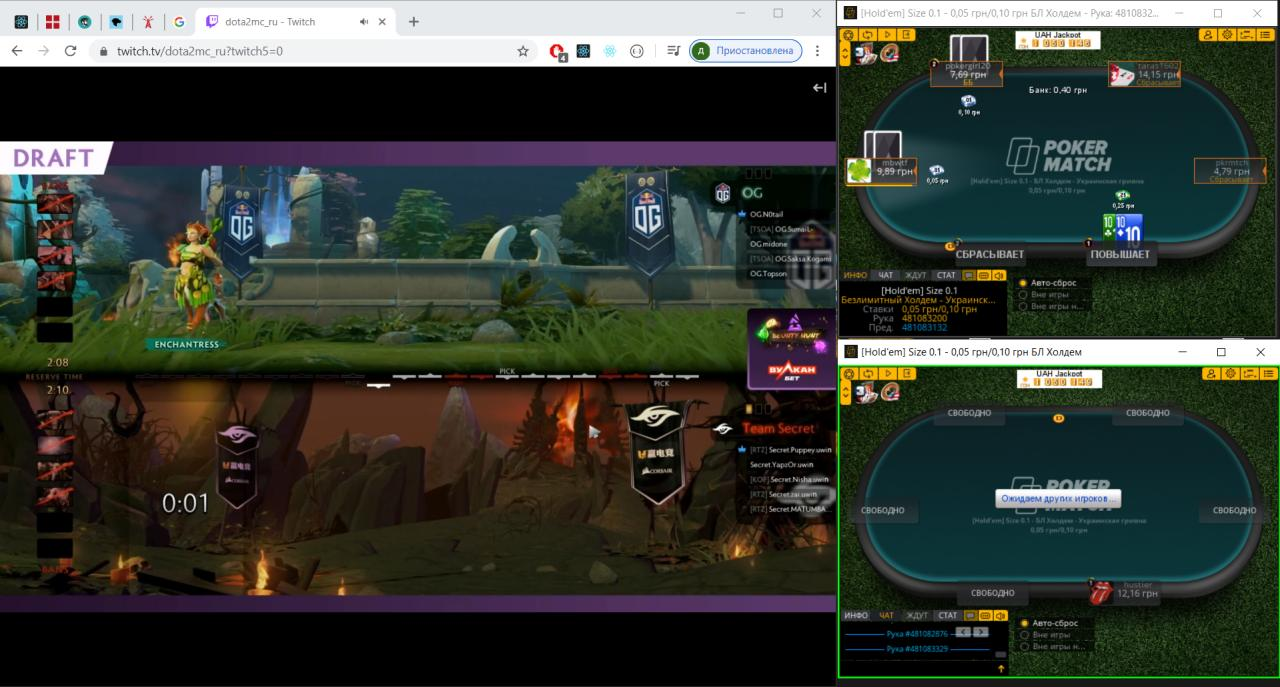Expand toolbar chevrons in top poker table
Viewport: 1280px width, 687px height.
click(847, 53)
